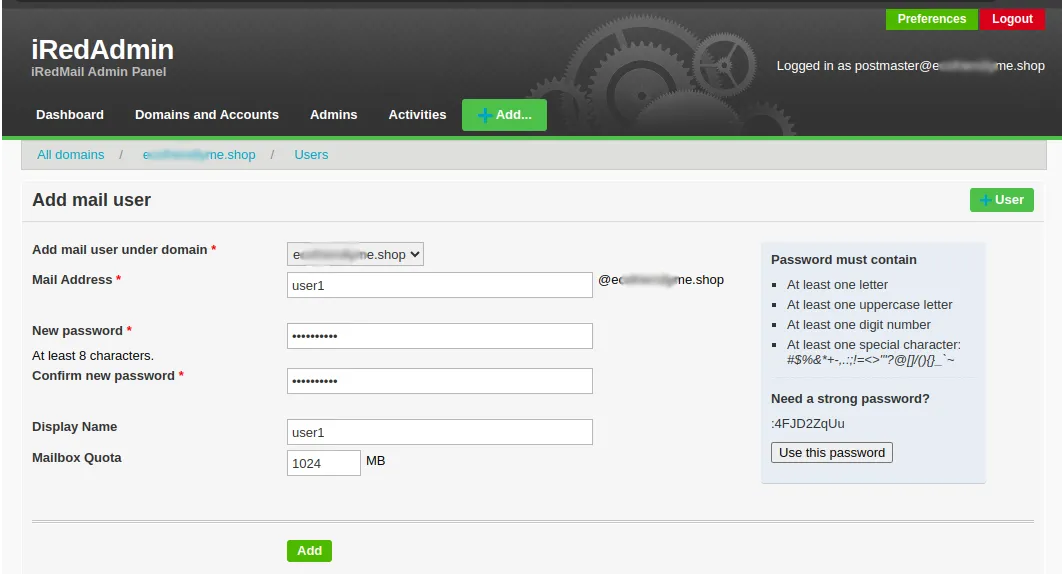Click the plus icon in Add... button
Image resolution: width=1062 pixels, height=574 pixels.
point(484,115)
